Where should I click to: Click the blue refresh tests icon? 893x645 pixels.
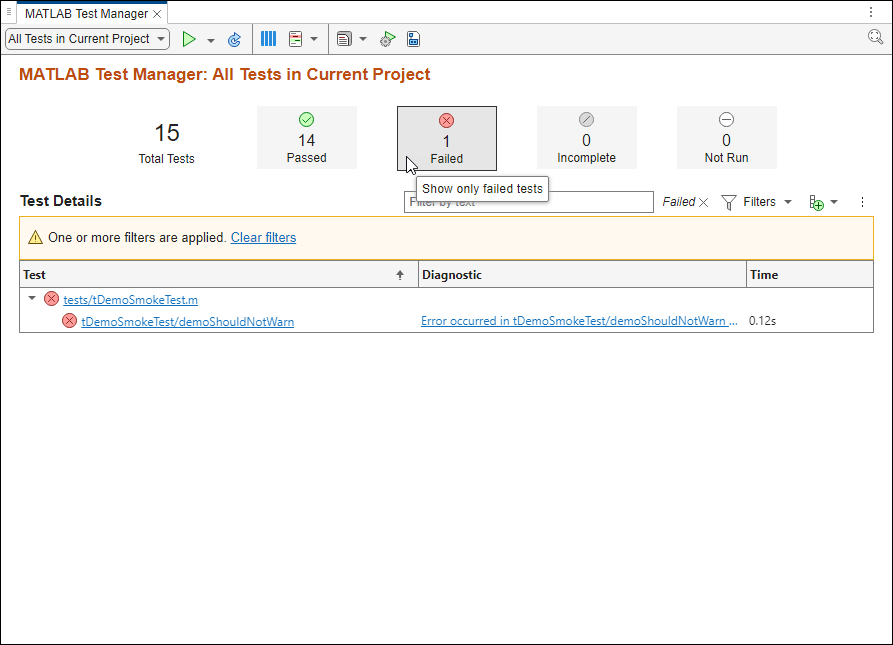click(234, 39)
